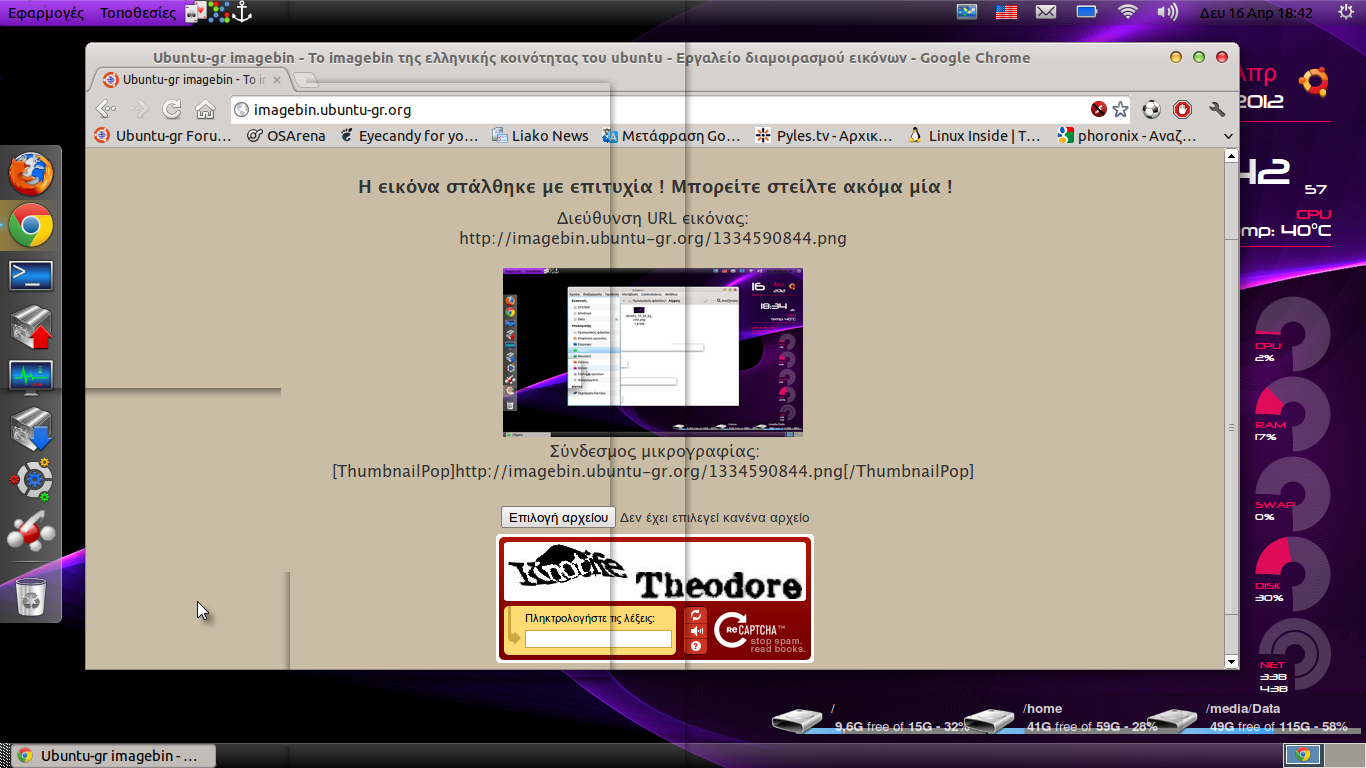
Task: Switch to the audio CAPTCHA challenge
Action: 696,631
